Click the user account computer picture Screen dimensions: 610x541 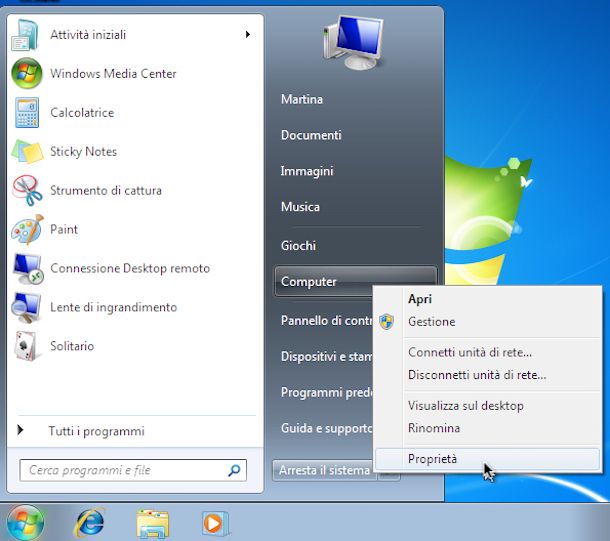(353, 44)
